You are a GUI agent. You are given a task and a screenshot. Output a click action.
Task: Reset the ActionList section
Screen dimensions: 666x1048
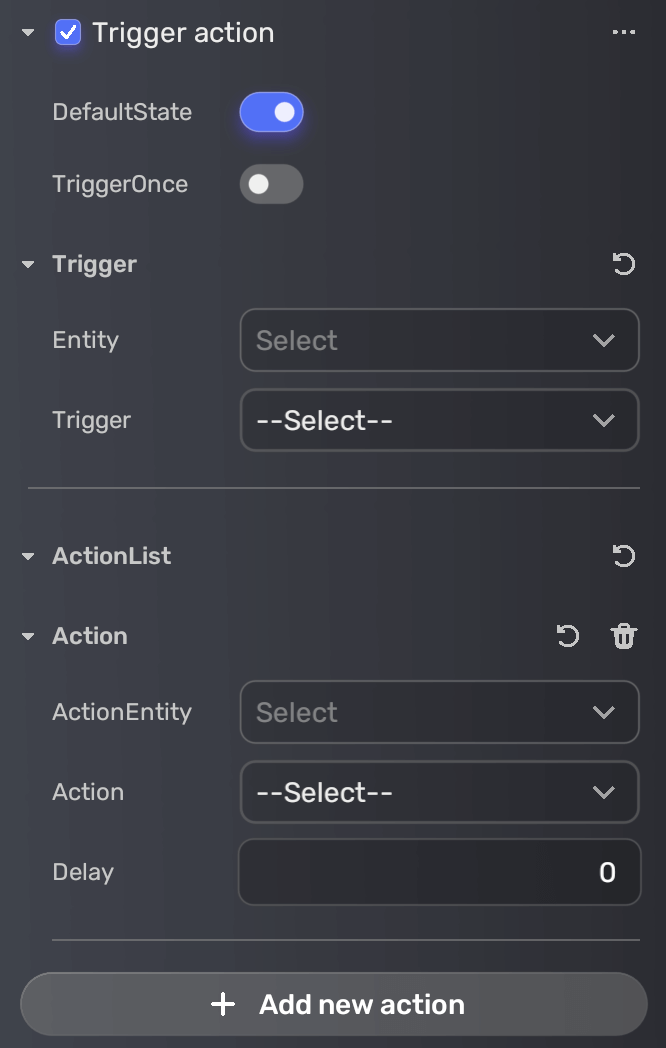623,556
